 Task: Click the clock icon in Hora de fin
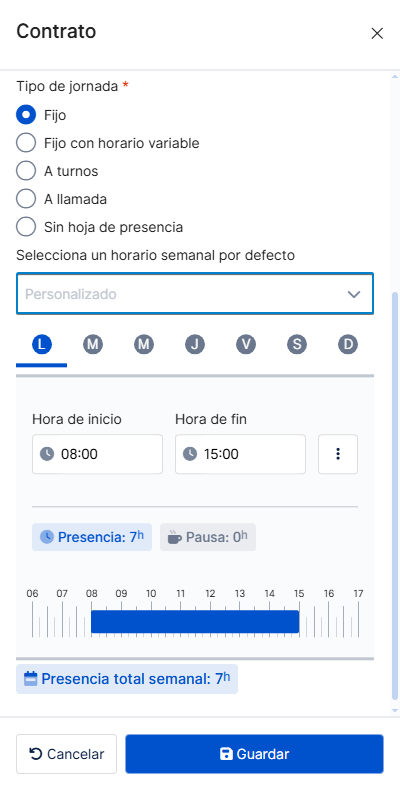[x=190, y=454]
